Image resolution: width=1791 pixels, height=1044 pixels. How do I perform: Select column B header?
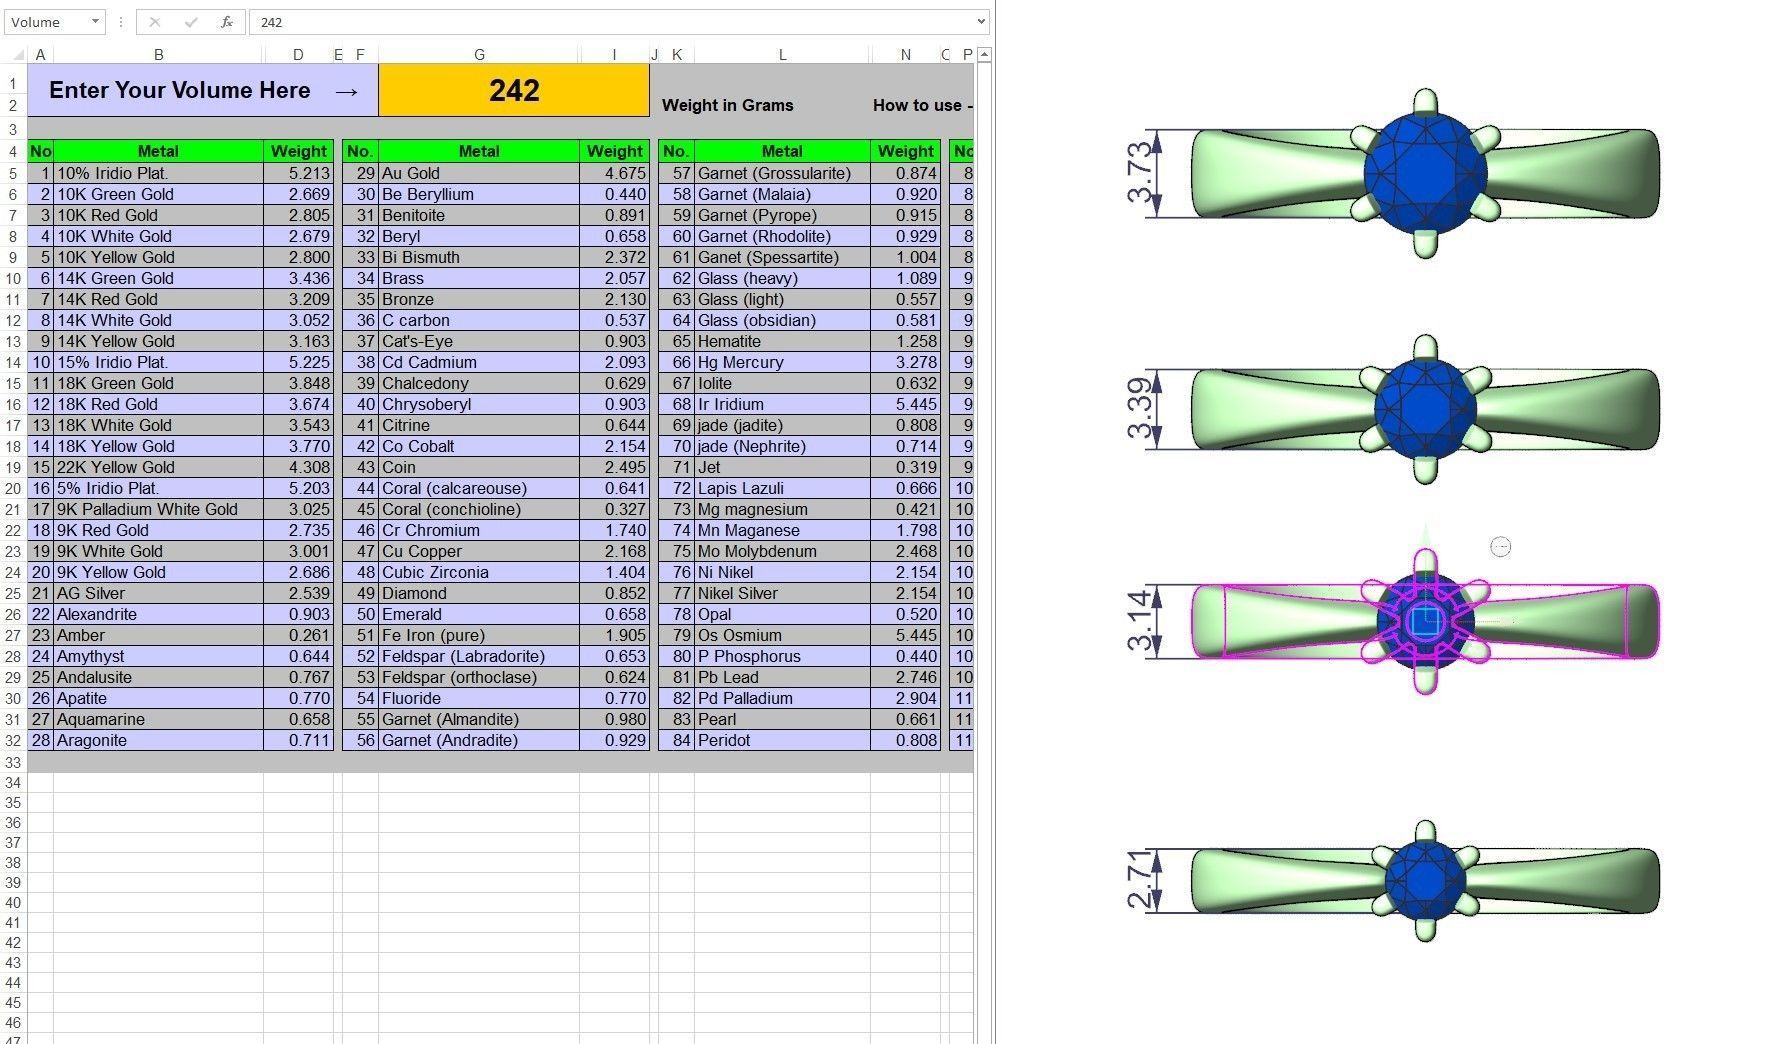(x=158, y=55)
